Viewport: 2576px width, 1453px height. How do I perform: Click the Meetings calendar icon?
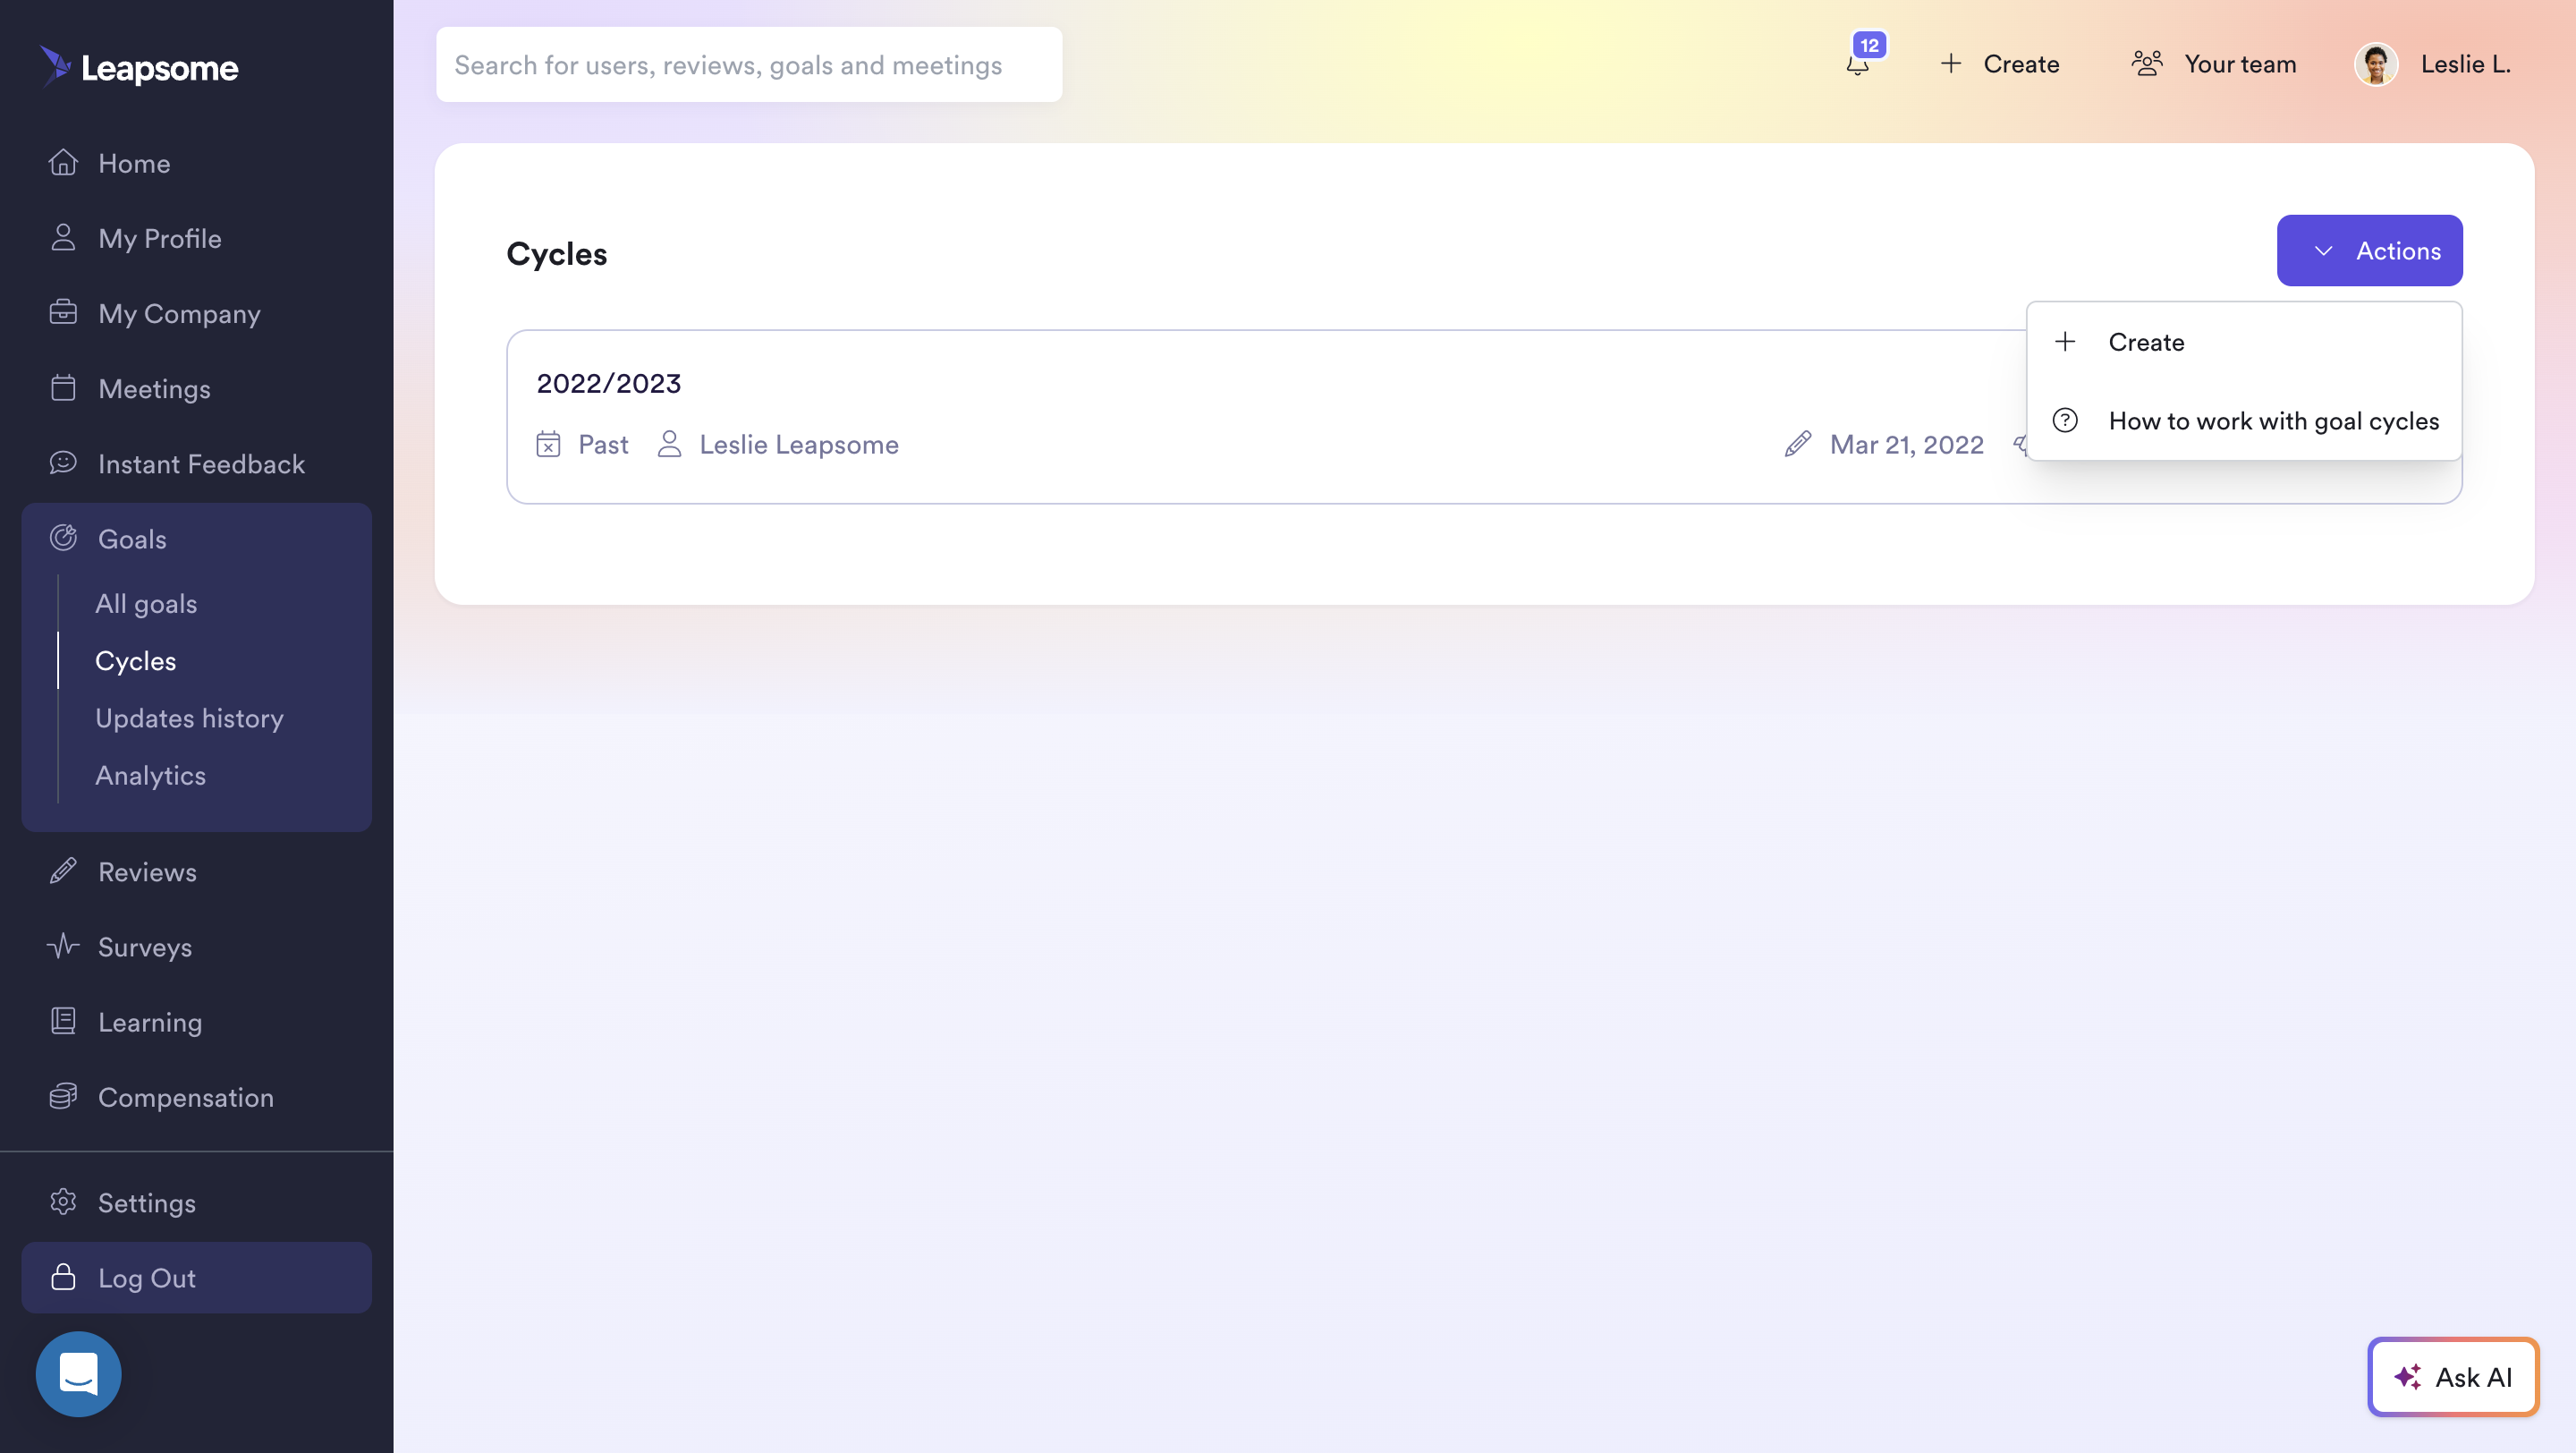coord(63,387)
